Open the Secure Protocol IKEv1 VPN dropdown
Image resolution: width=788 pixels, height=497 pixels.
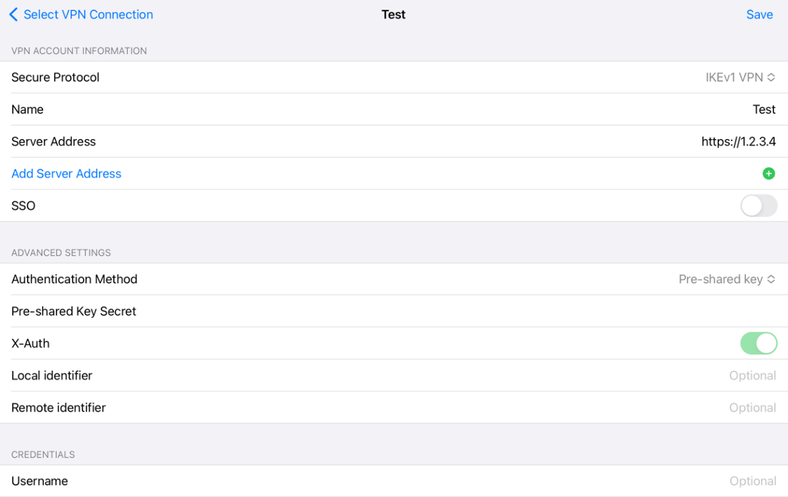[740, 77]
